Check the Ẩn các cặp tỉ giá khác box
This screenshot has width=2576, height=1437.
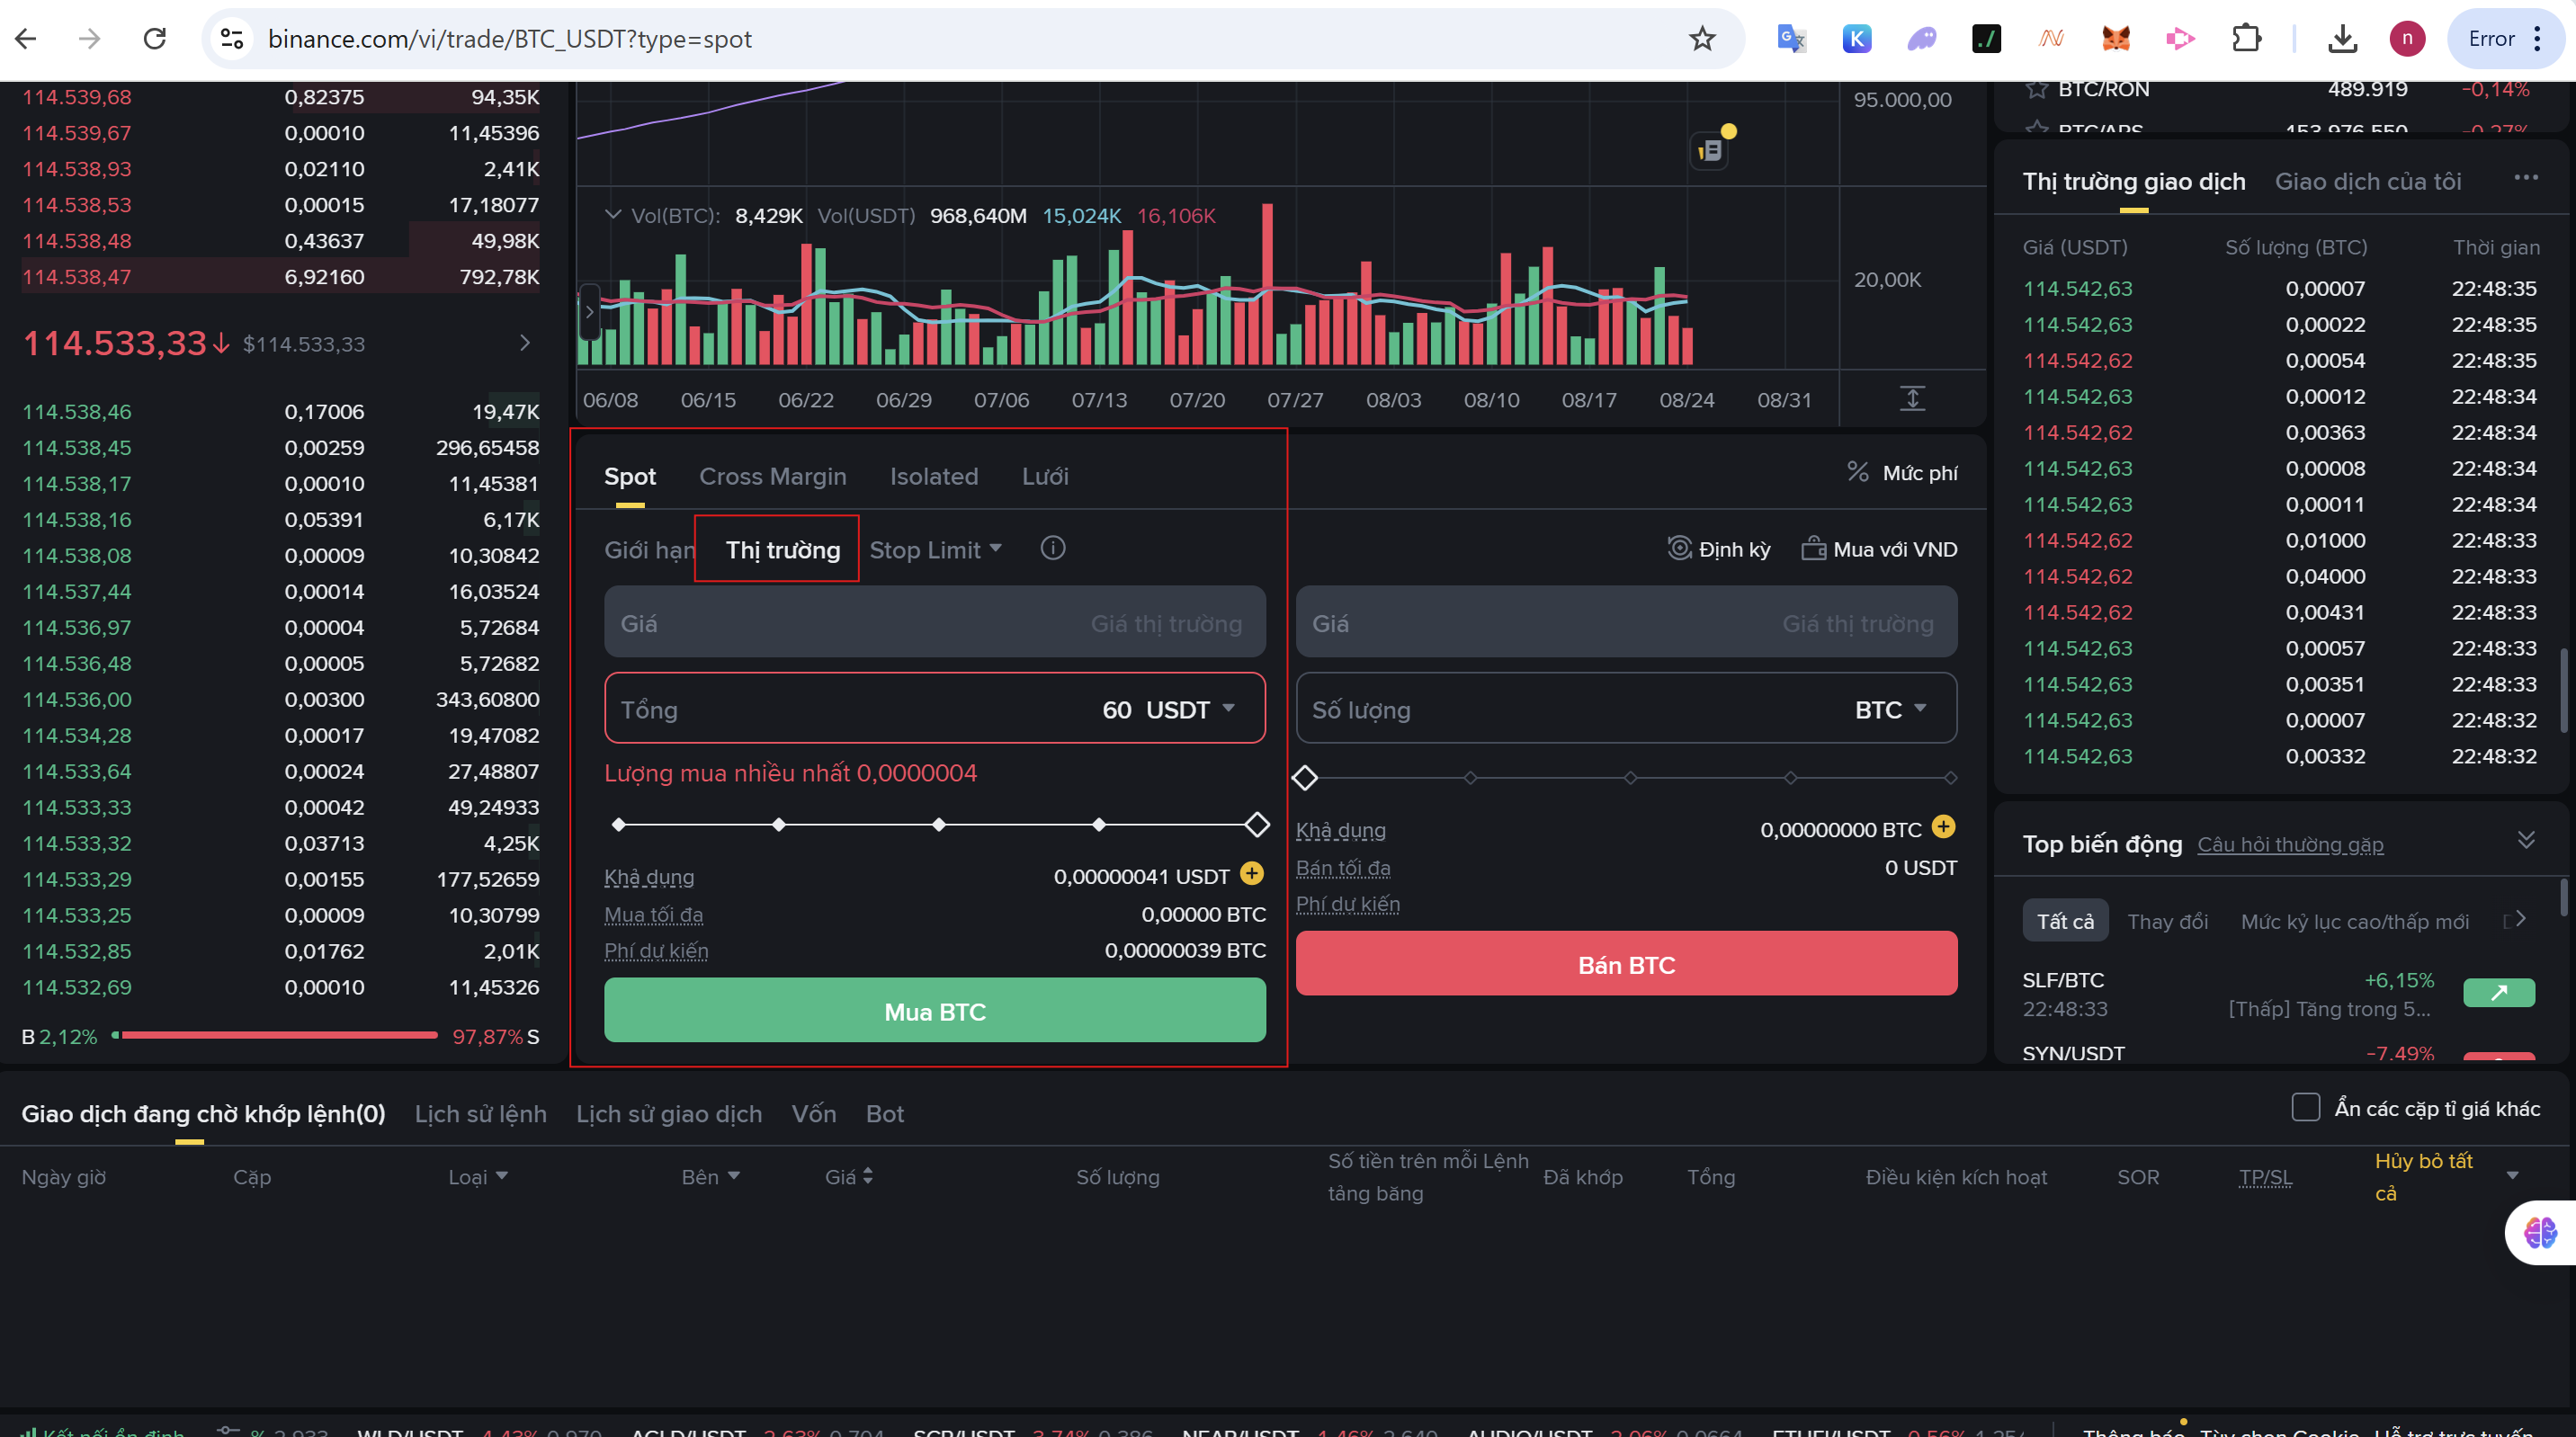coord(2305,1107)
